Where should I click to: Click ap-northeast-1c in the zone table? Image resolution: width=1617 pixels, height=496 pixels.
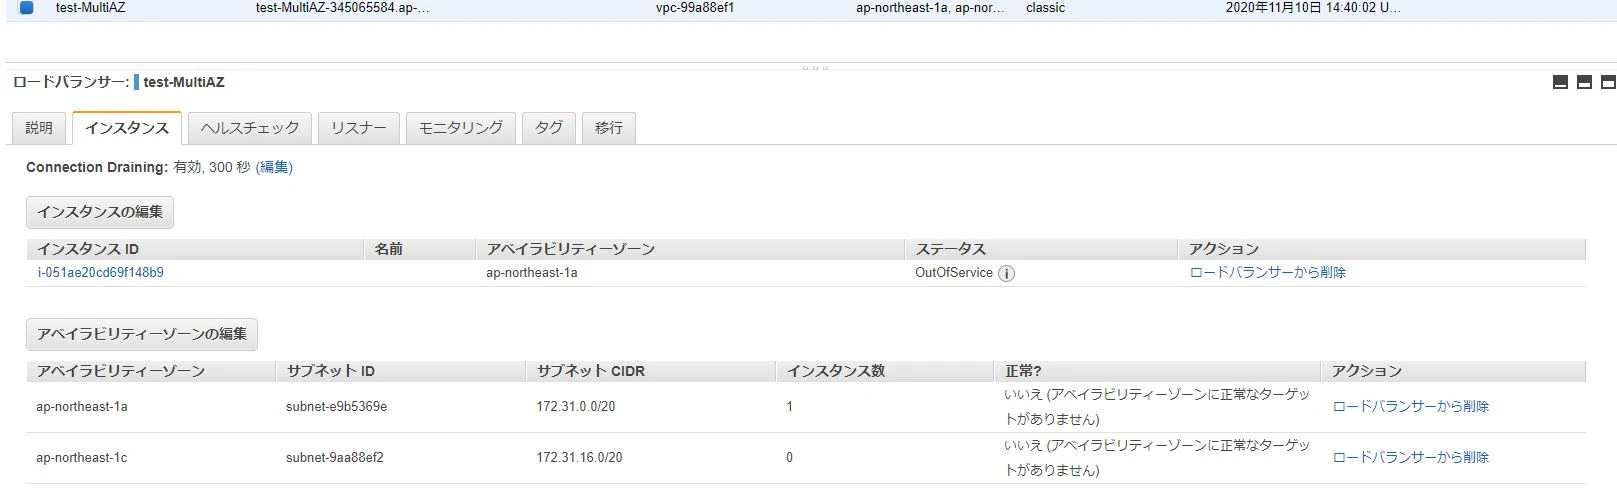click(82, 458)
